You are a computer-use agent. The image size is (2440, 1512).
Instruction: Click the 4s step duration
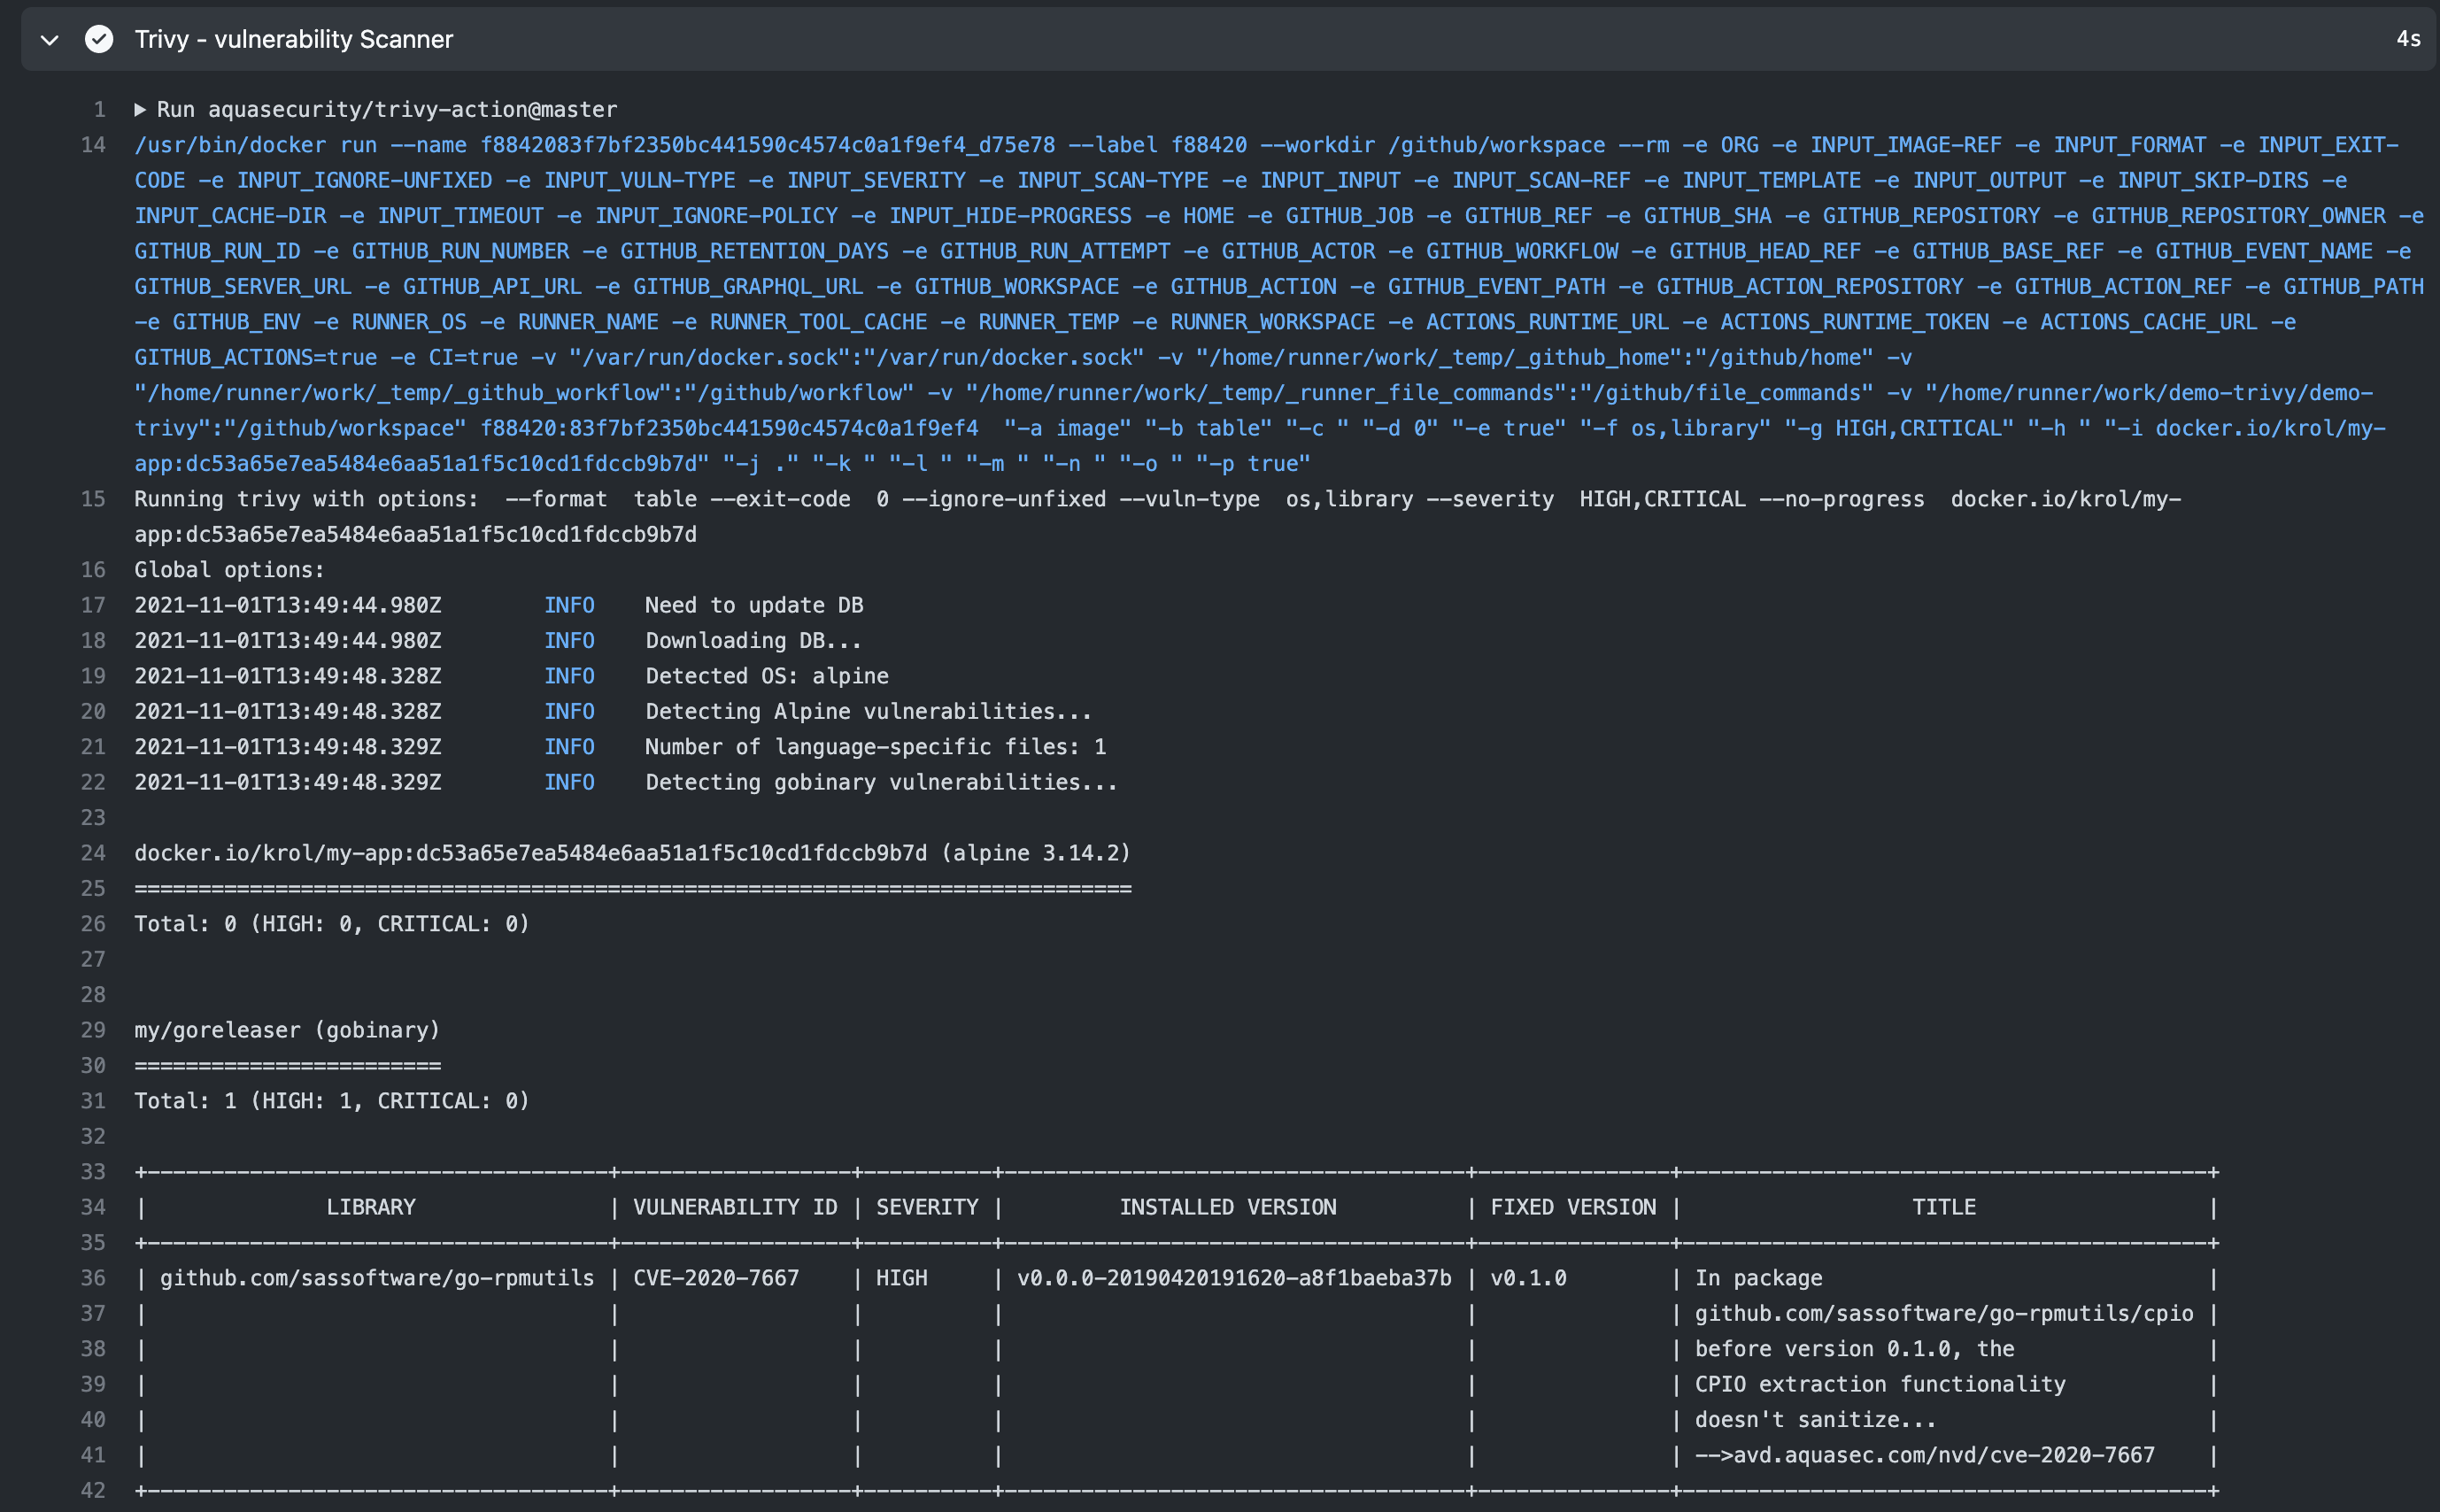2408,39
